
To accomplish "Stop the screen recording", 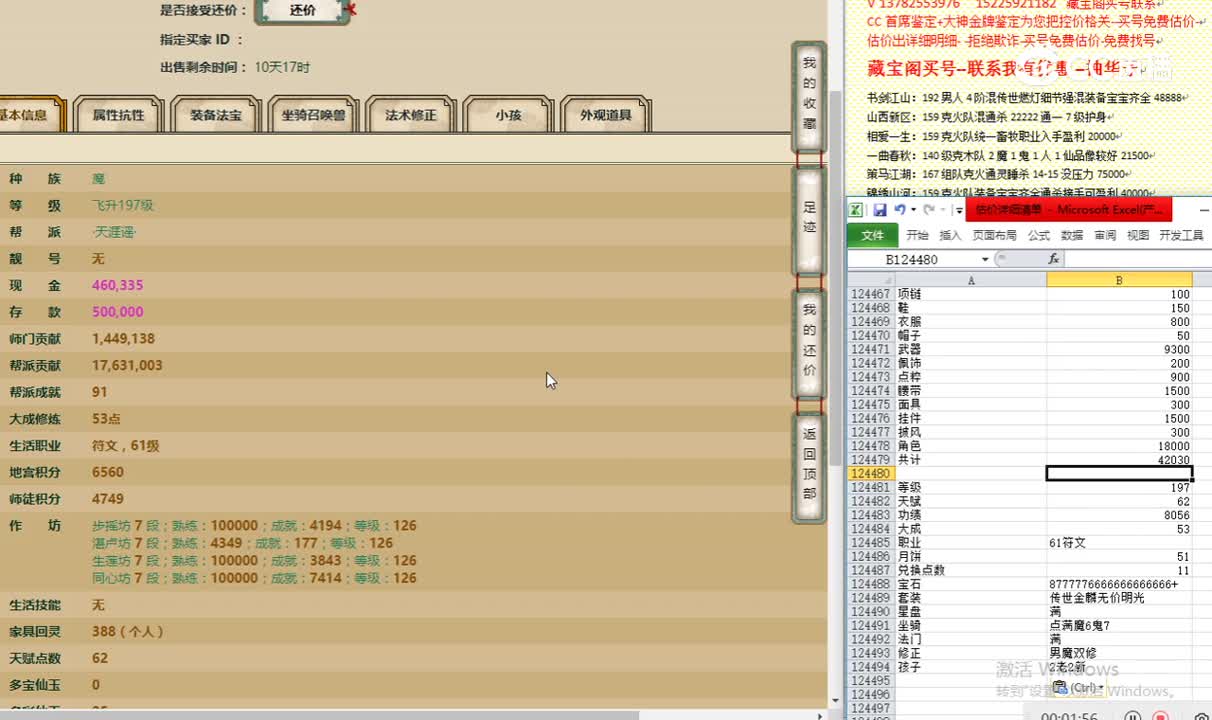I will (x=1161, y=715).
